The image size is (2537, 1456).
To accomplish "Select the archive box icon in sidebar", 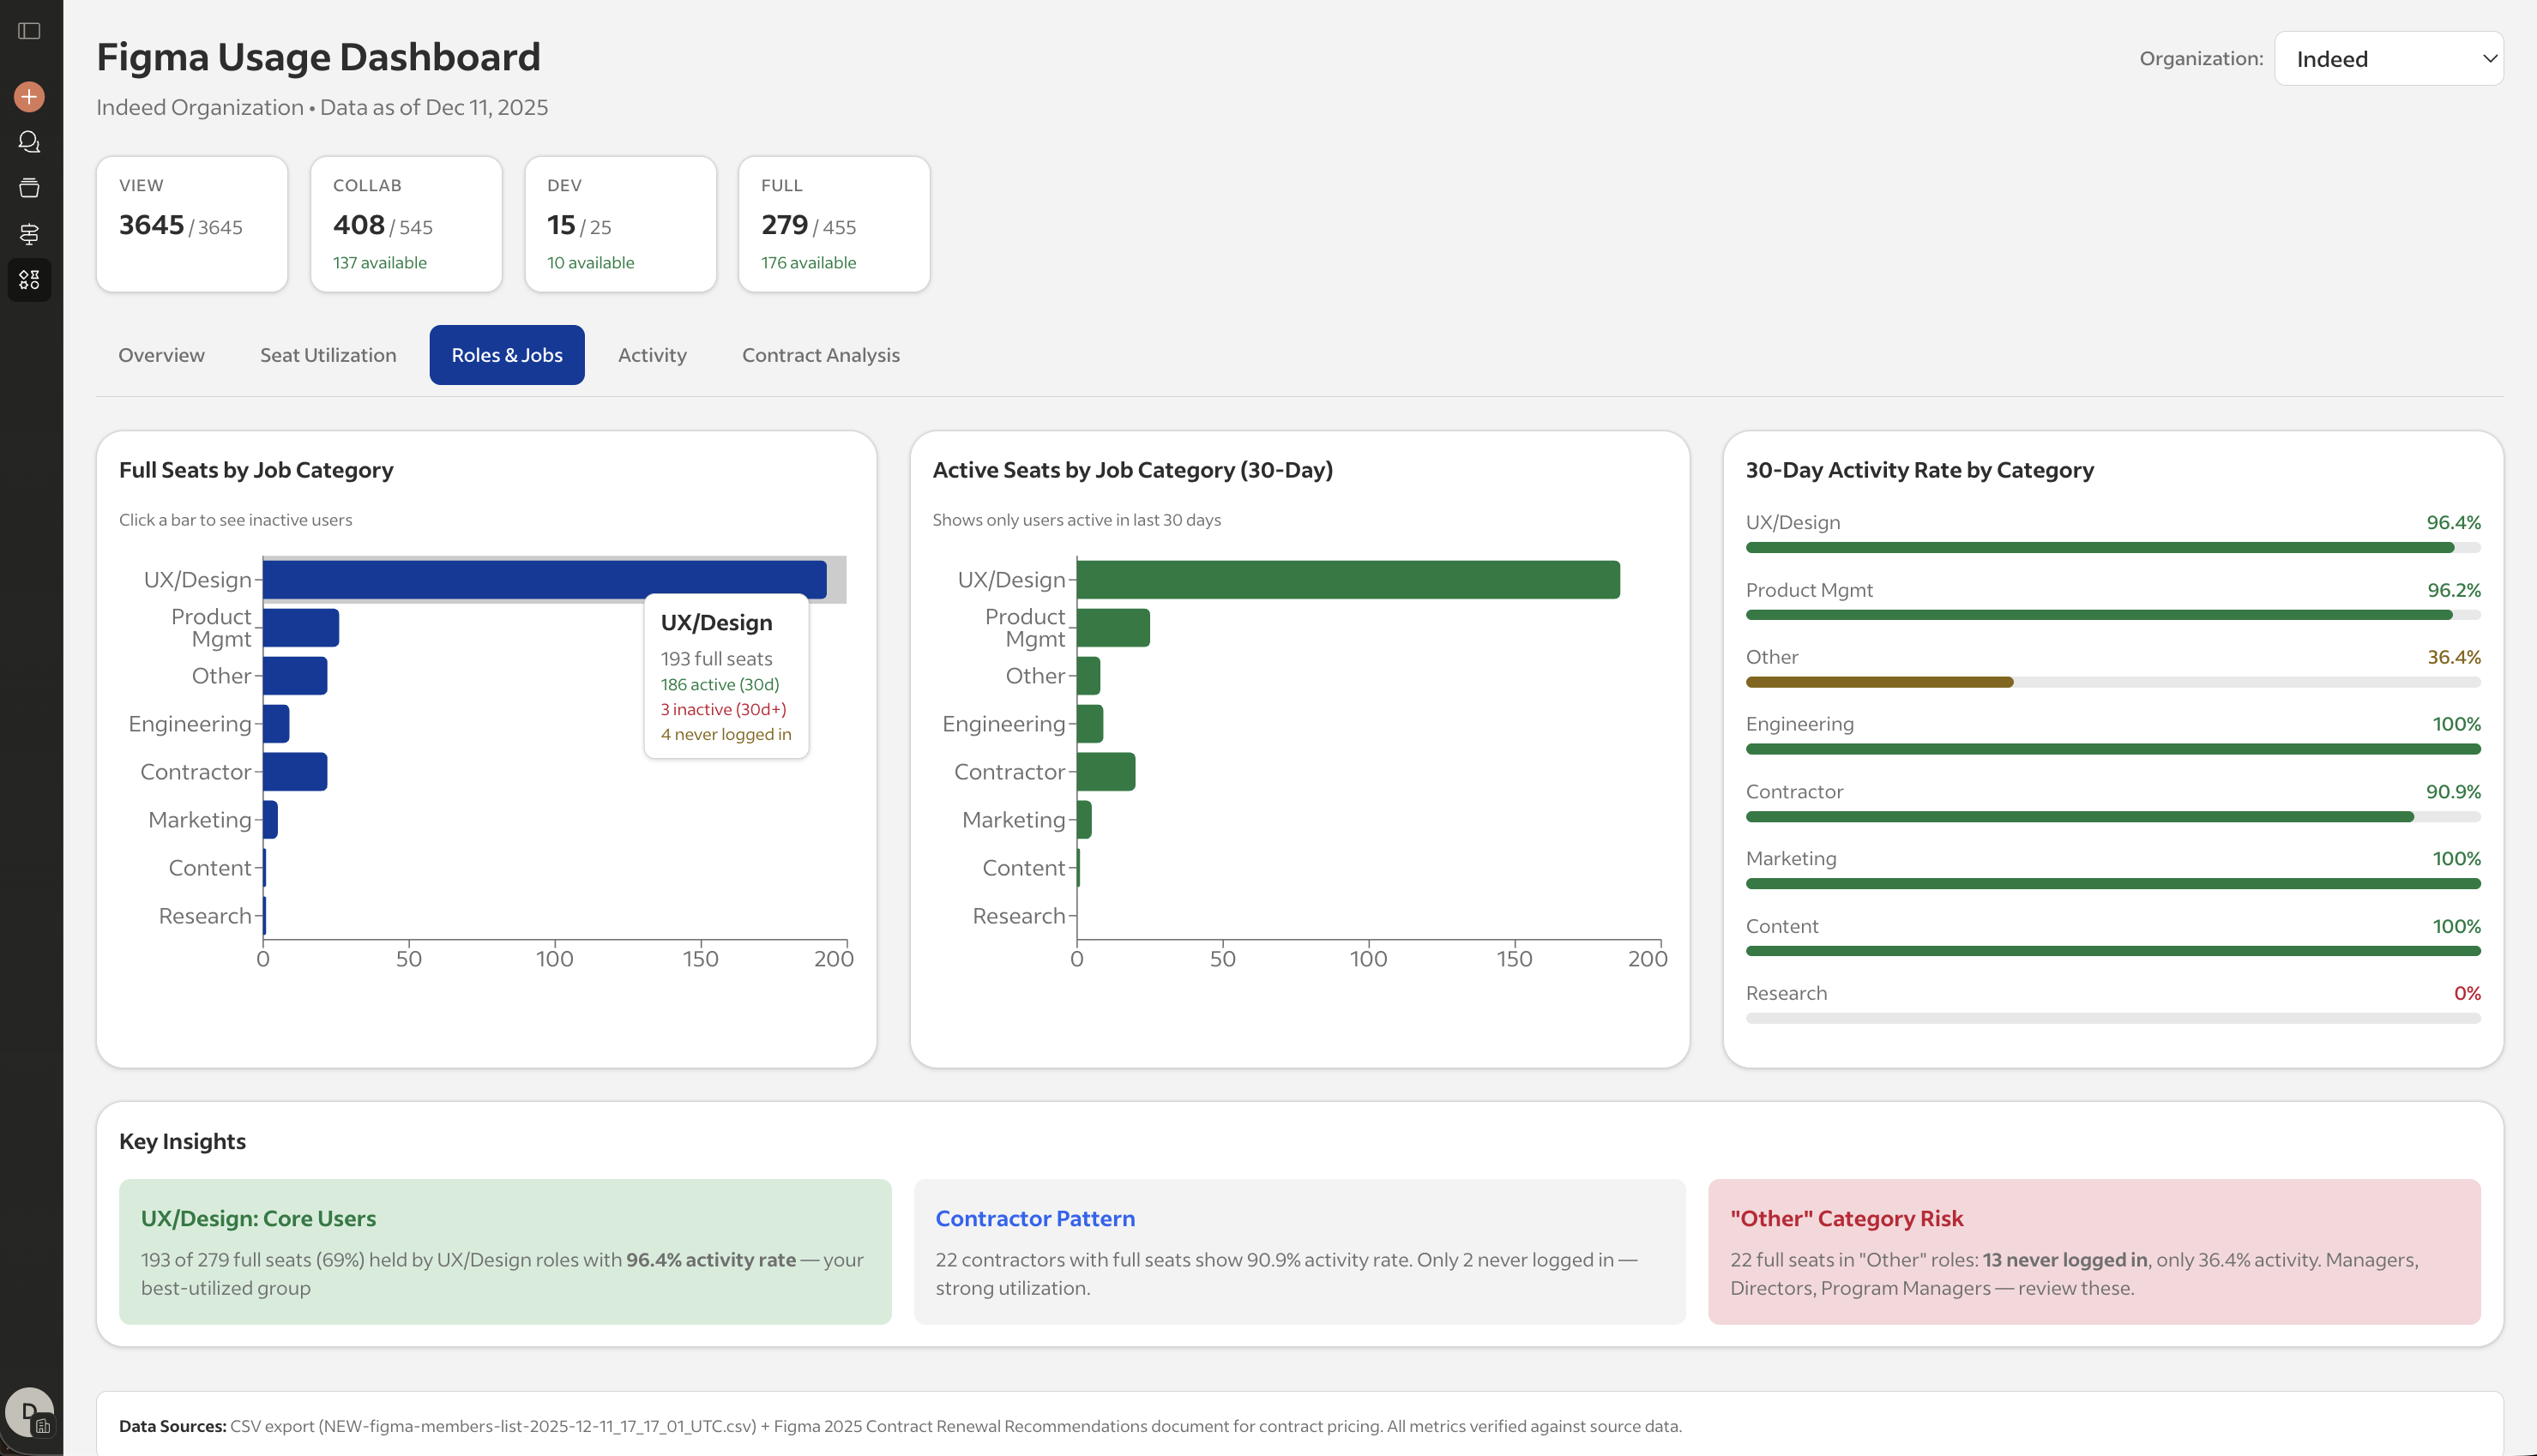I will pos(29,187).
